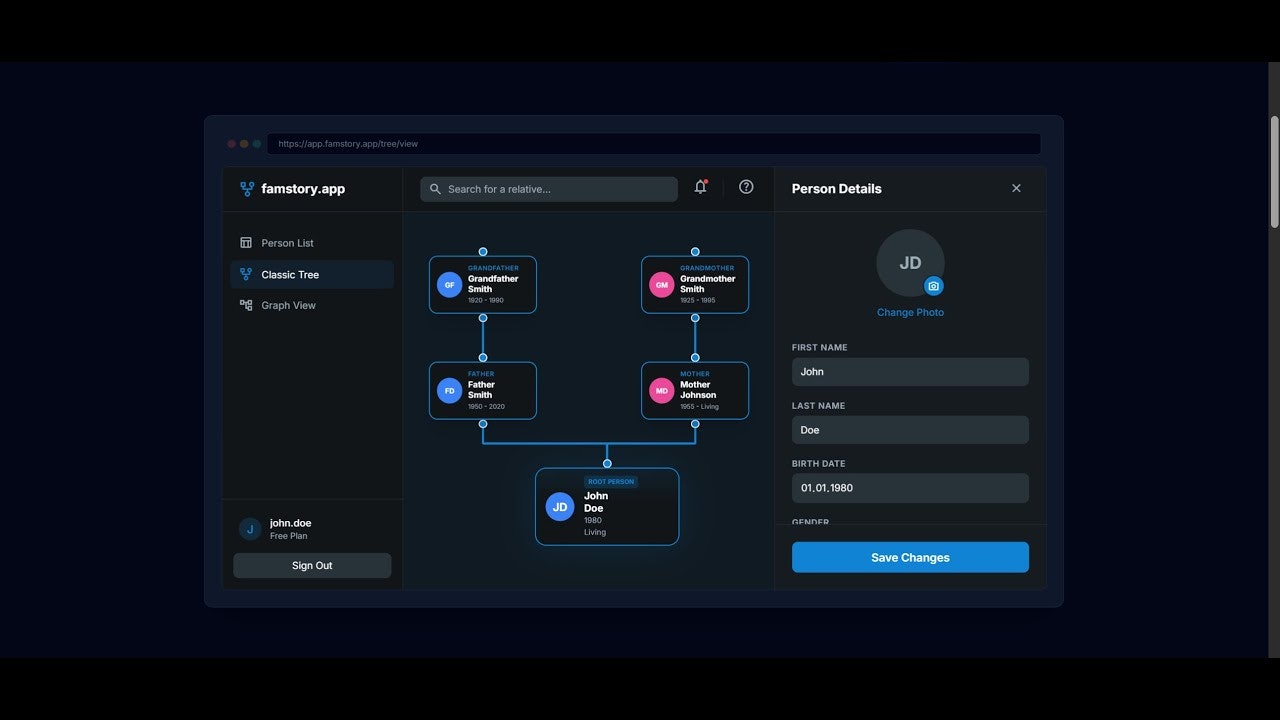The height and width of the screenshot is (720, 1280).
Task: Click the Person Details heading
Action: (837, 189)
